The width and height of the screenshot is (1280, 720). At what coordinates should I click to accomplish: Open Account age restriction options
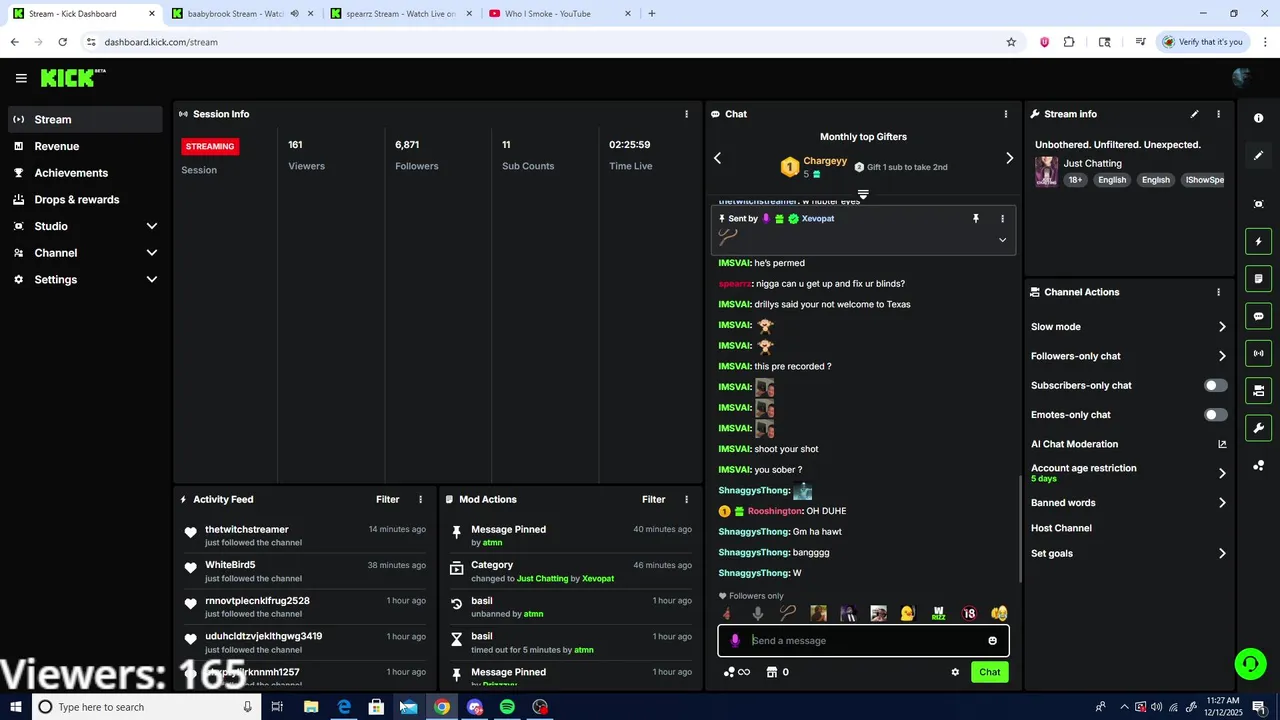(1222, 473)
